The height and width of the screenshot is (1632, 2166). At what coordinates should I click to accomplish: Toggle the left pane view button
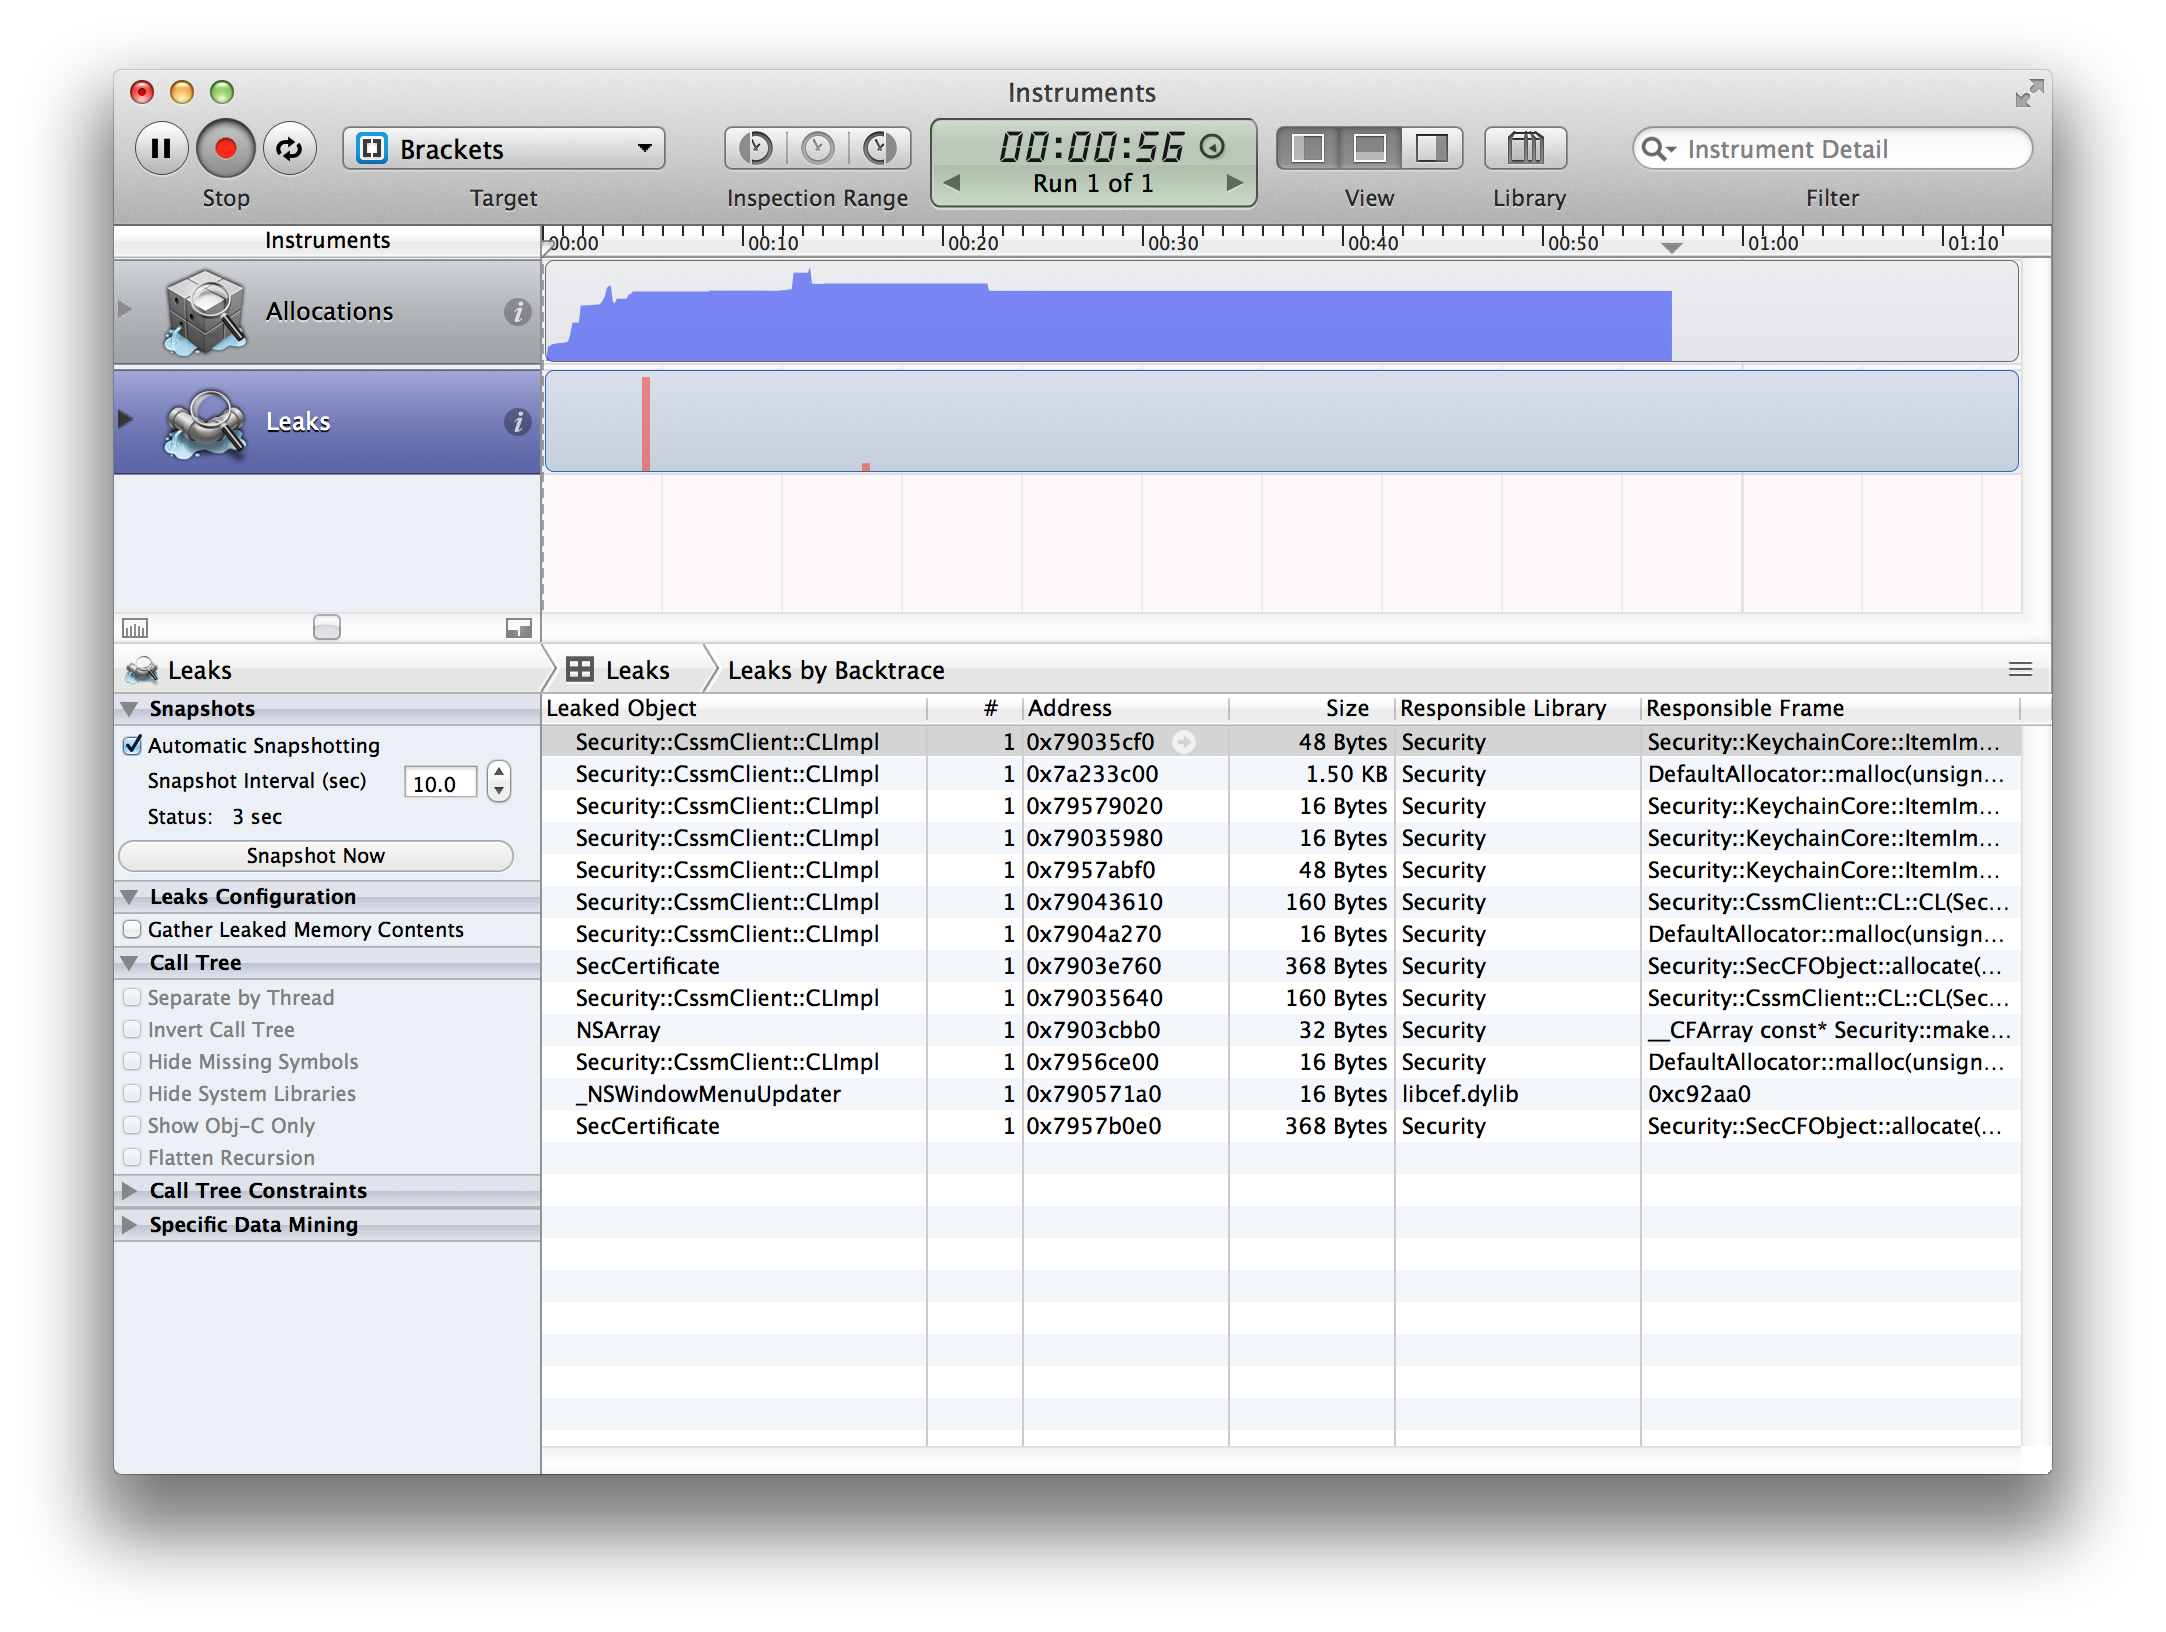coord(1308,149)
